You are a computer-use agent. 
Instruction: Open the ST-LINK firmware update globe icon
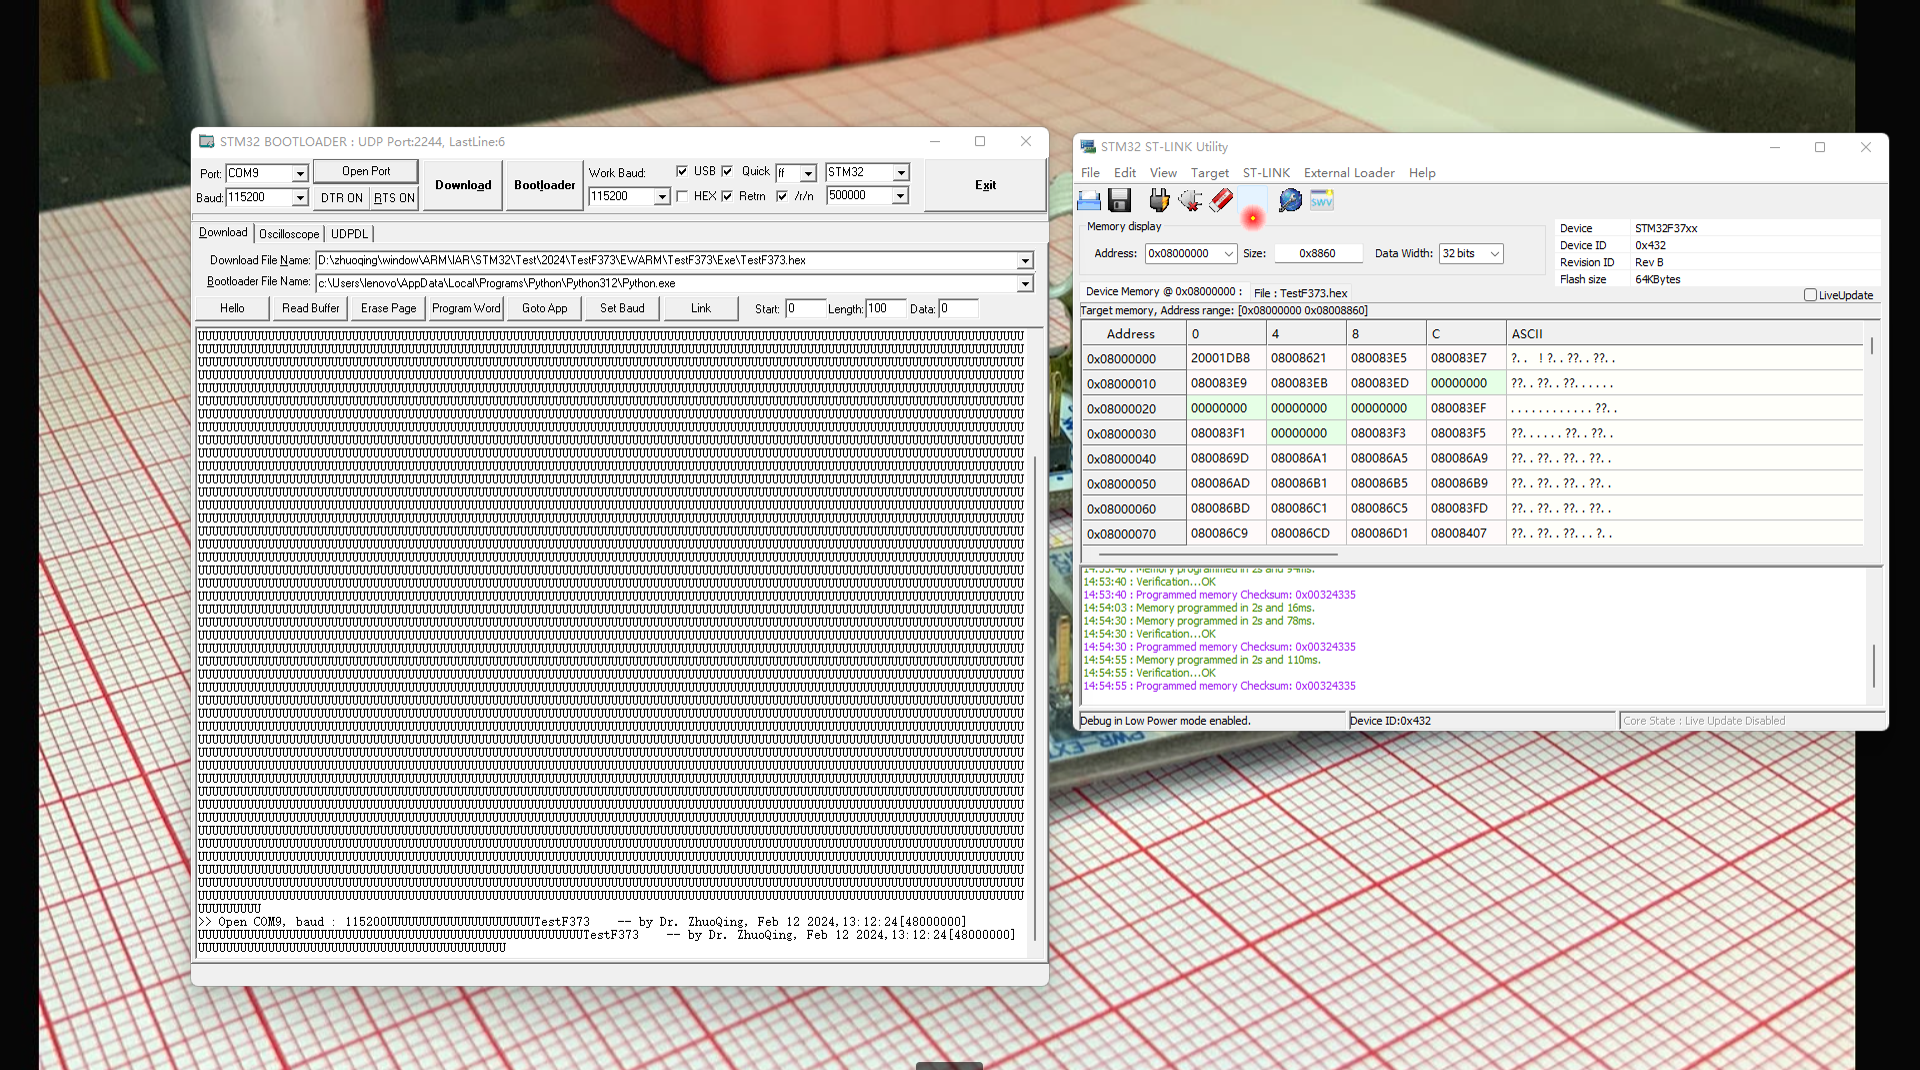[1290, 201]
